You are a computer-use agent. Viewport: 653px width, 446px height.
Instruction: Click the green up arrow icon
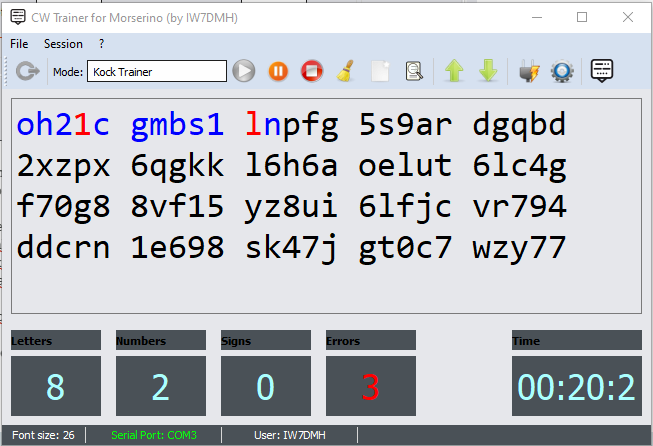click(454, 70)
